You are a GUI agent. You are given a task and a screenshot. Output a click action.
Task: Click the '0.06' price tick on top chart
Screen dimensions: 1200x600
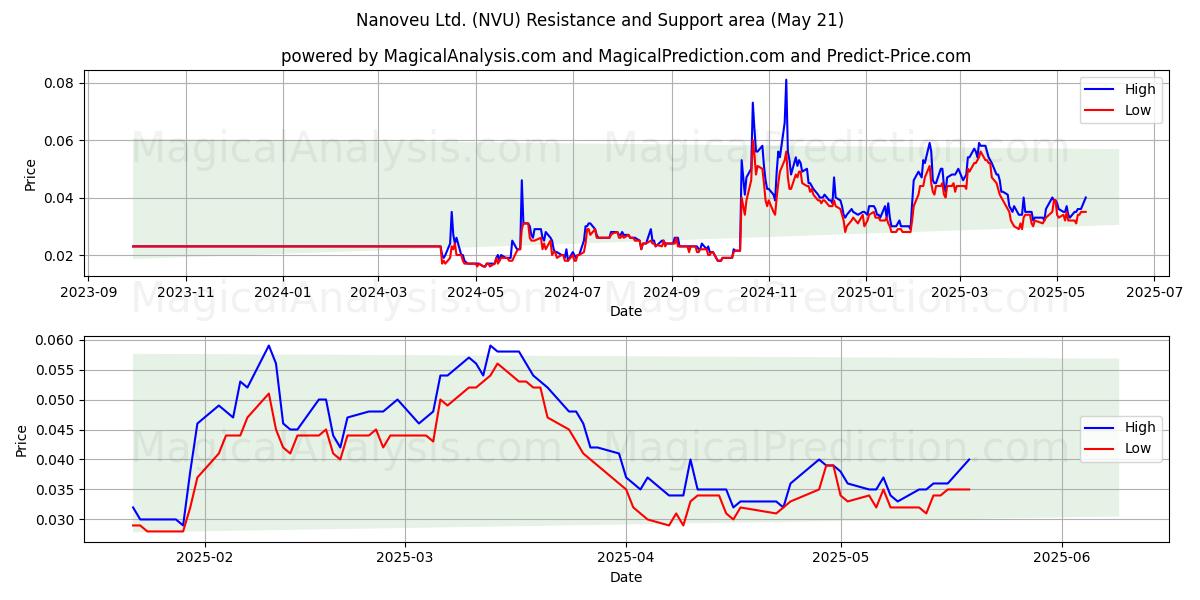click(x=61, y=141)
